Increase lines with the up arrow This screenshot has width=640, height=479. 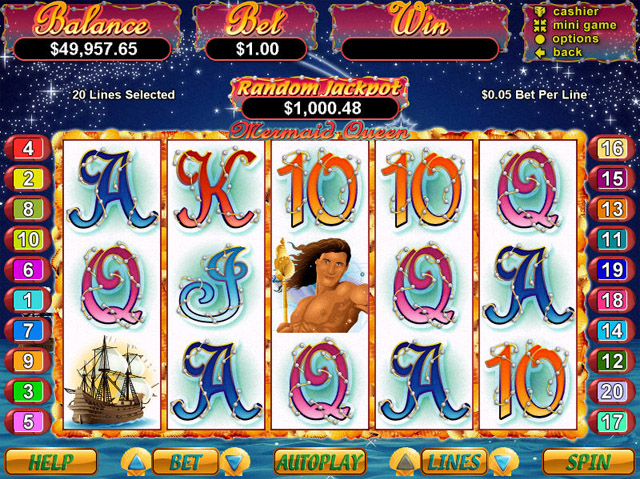(x=404, y=462)
